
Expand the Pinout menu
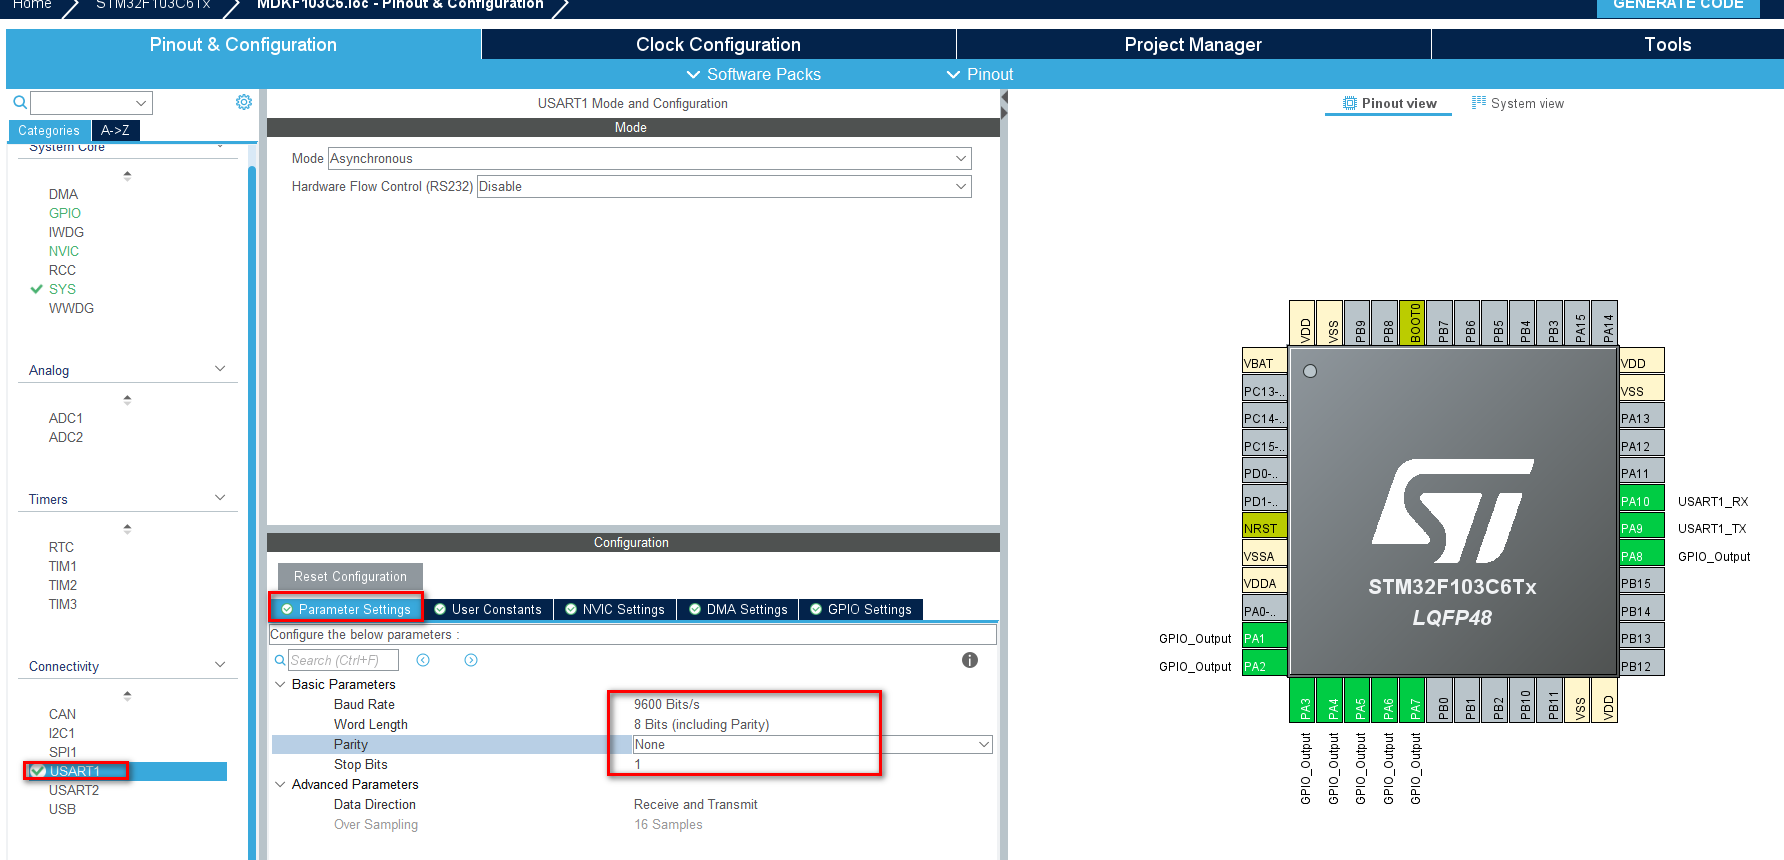980,74
